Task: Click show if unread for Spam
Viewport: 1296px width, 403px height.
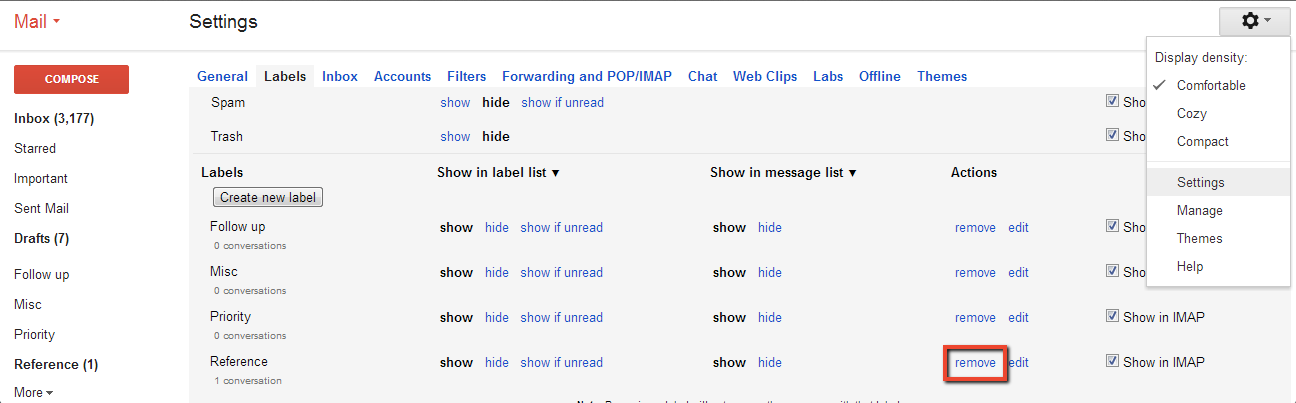Action: coord(562,102)
